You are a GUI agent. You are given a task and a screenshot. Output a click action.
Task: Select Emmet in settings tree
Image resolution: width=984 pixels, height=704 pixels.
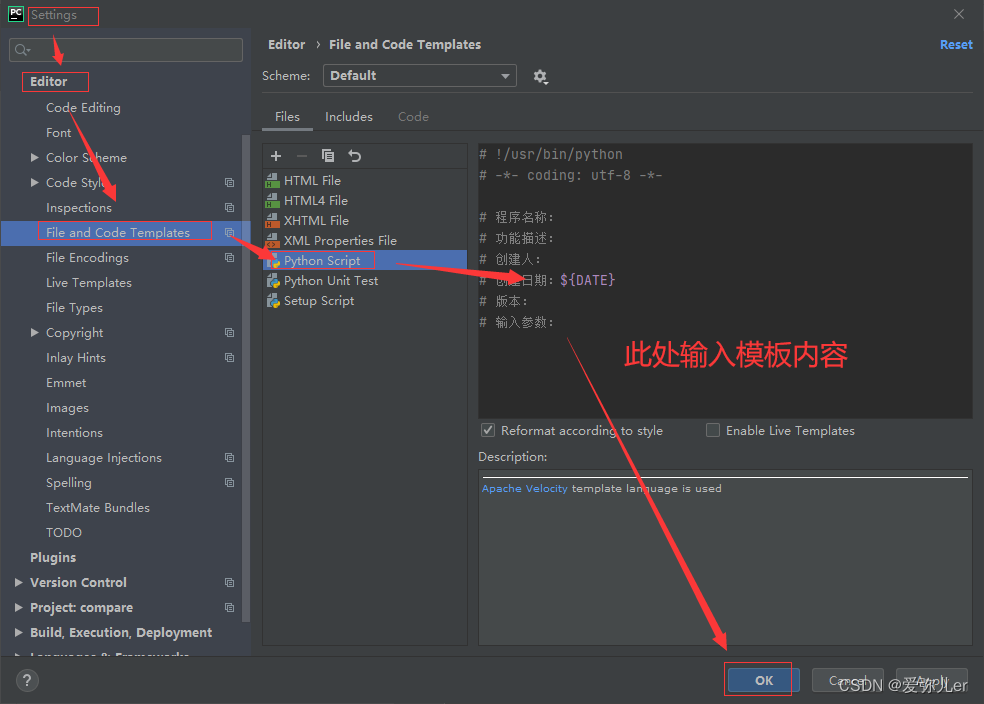point(66,383)
